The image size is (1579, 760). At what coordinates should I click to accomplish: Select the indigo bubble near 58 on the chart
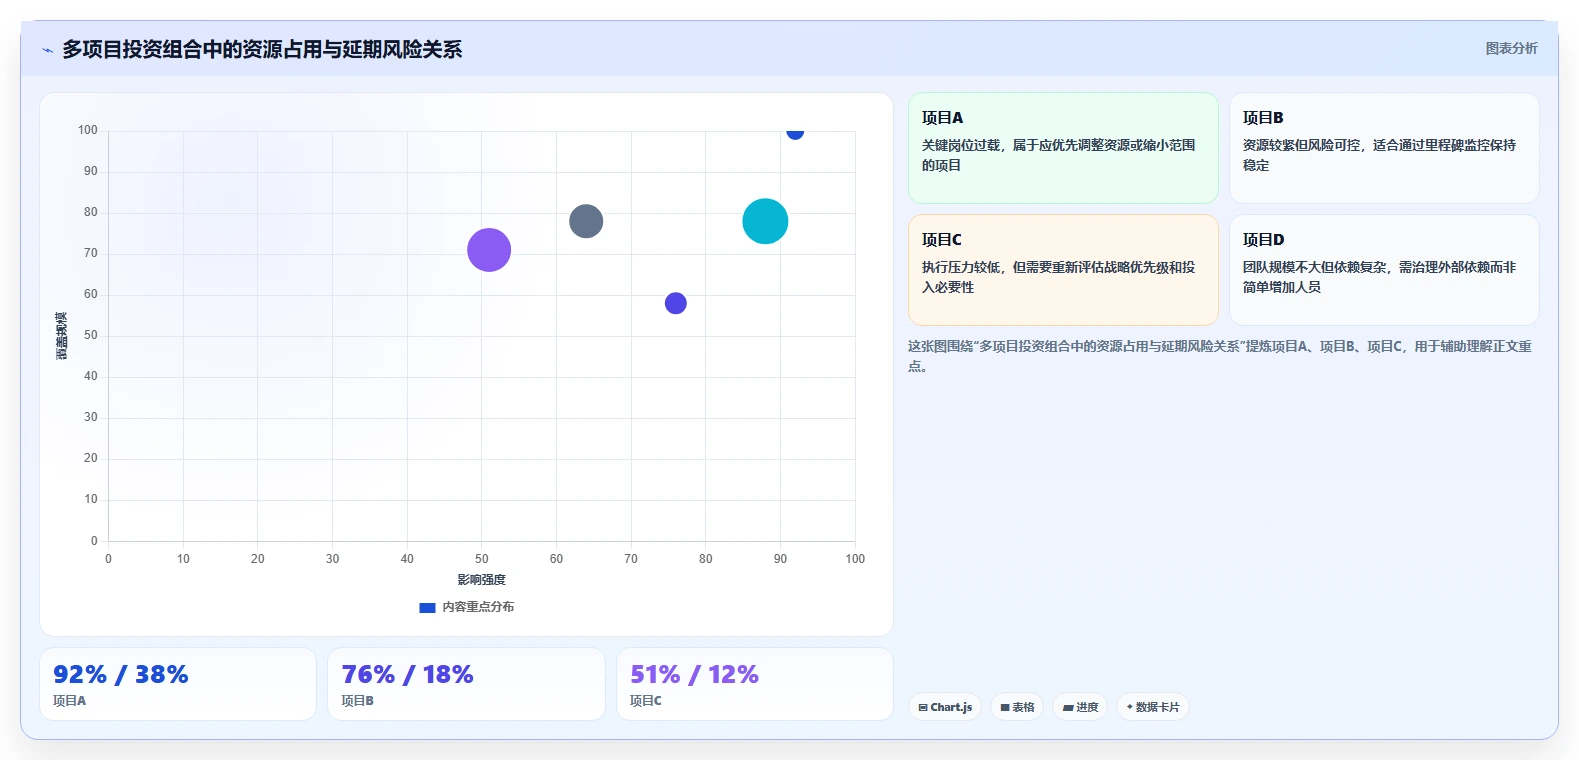676,303
